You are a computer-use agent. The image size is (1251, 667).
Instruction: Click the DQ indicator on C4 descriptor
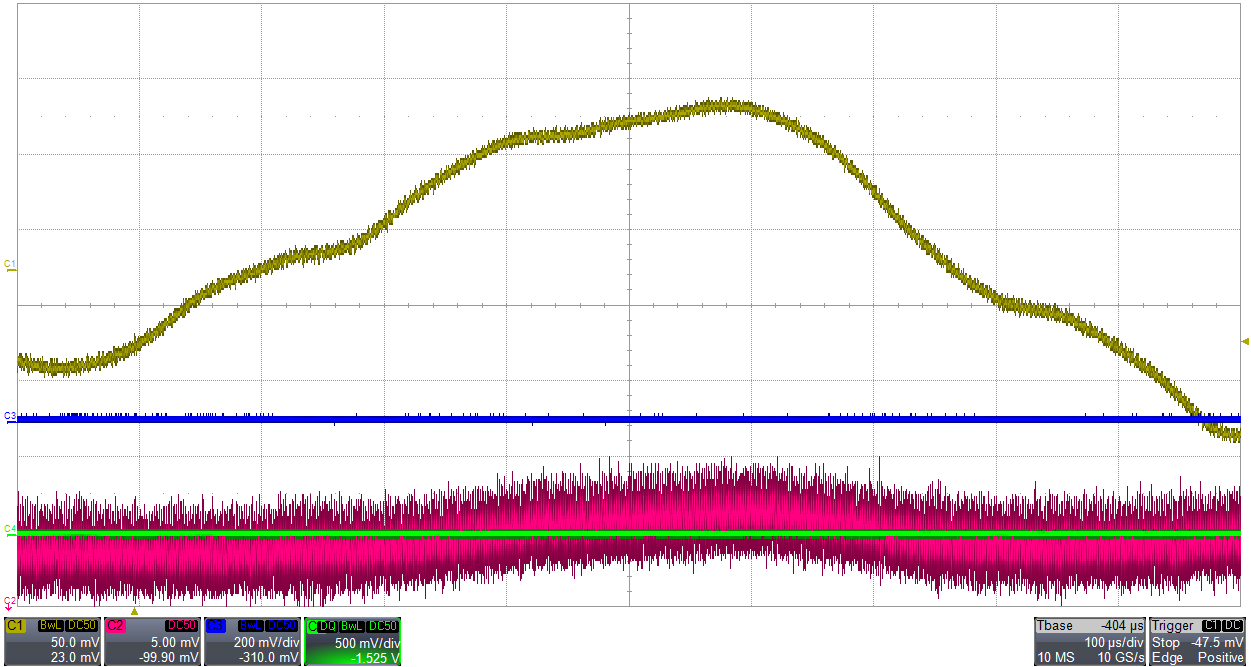tap(328, 626)
